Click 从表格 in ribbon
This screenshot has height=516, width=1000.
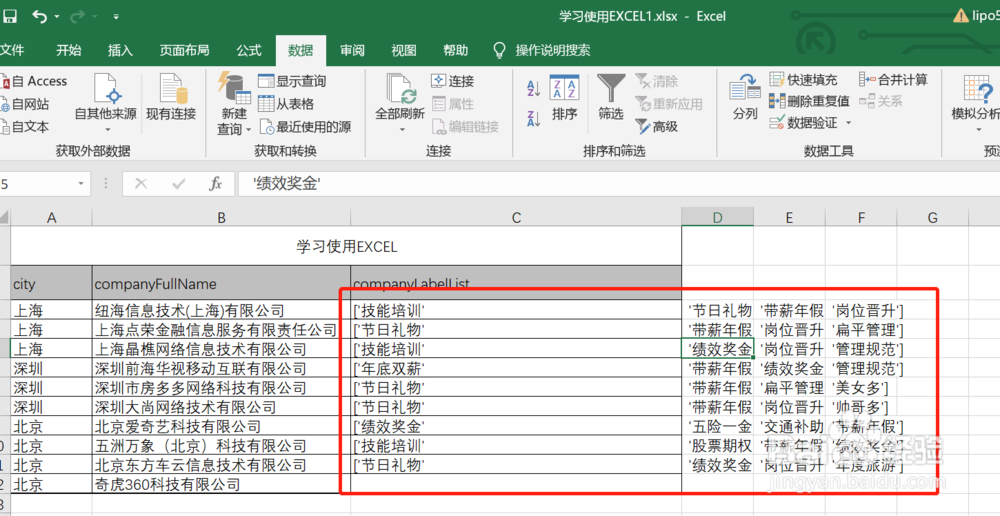[x=286, y=103]
